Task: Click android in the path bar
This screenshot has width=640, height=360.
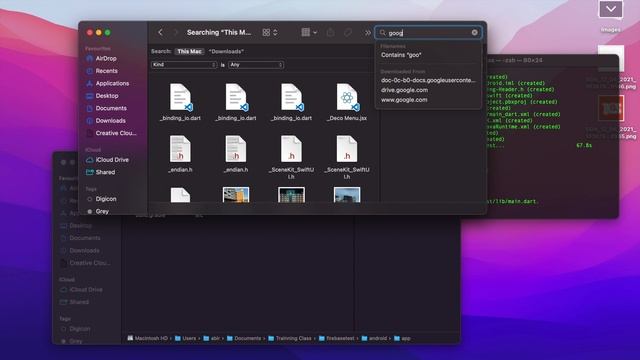Action: point(374,338)
